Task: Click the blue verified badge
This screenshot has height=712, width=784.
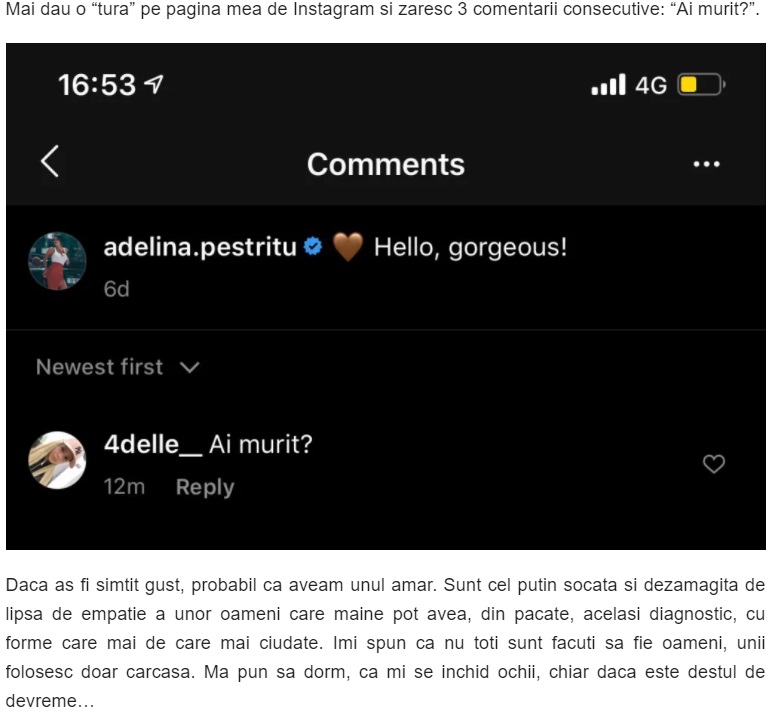Action: coord(313,247)
